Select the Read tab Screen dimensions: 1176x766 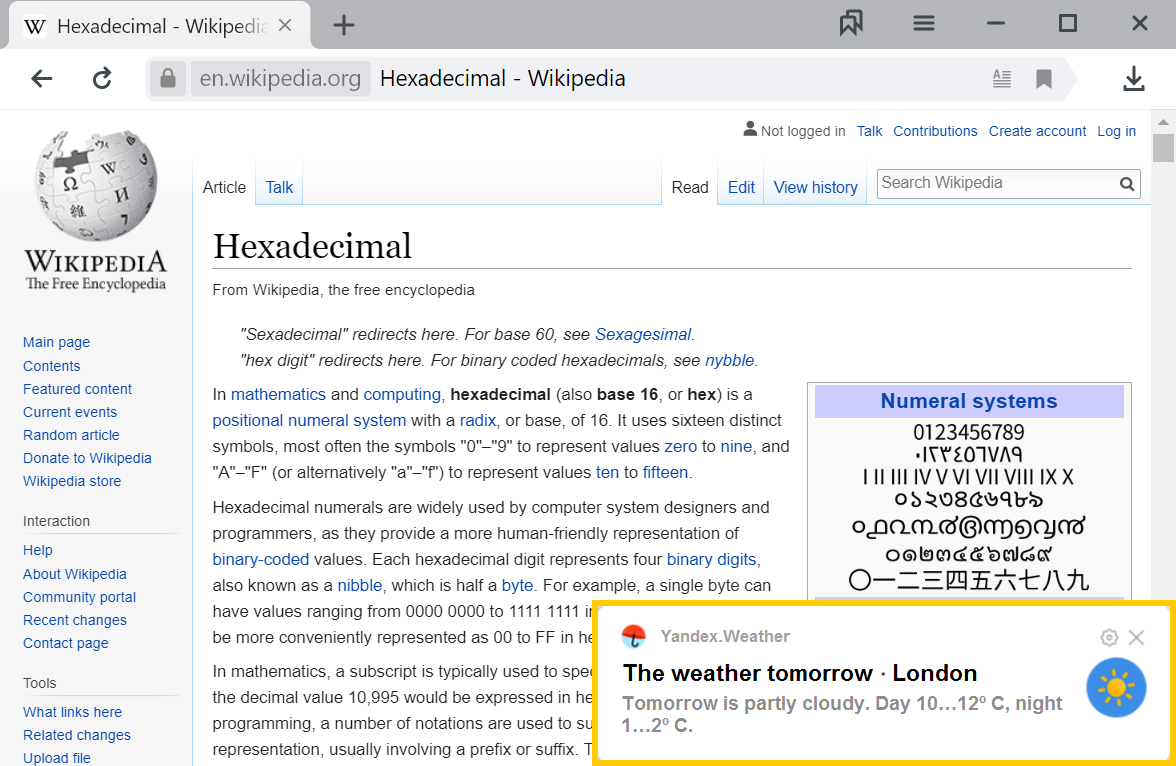click(690, 188)
